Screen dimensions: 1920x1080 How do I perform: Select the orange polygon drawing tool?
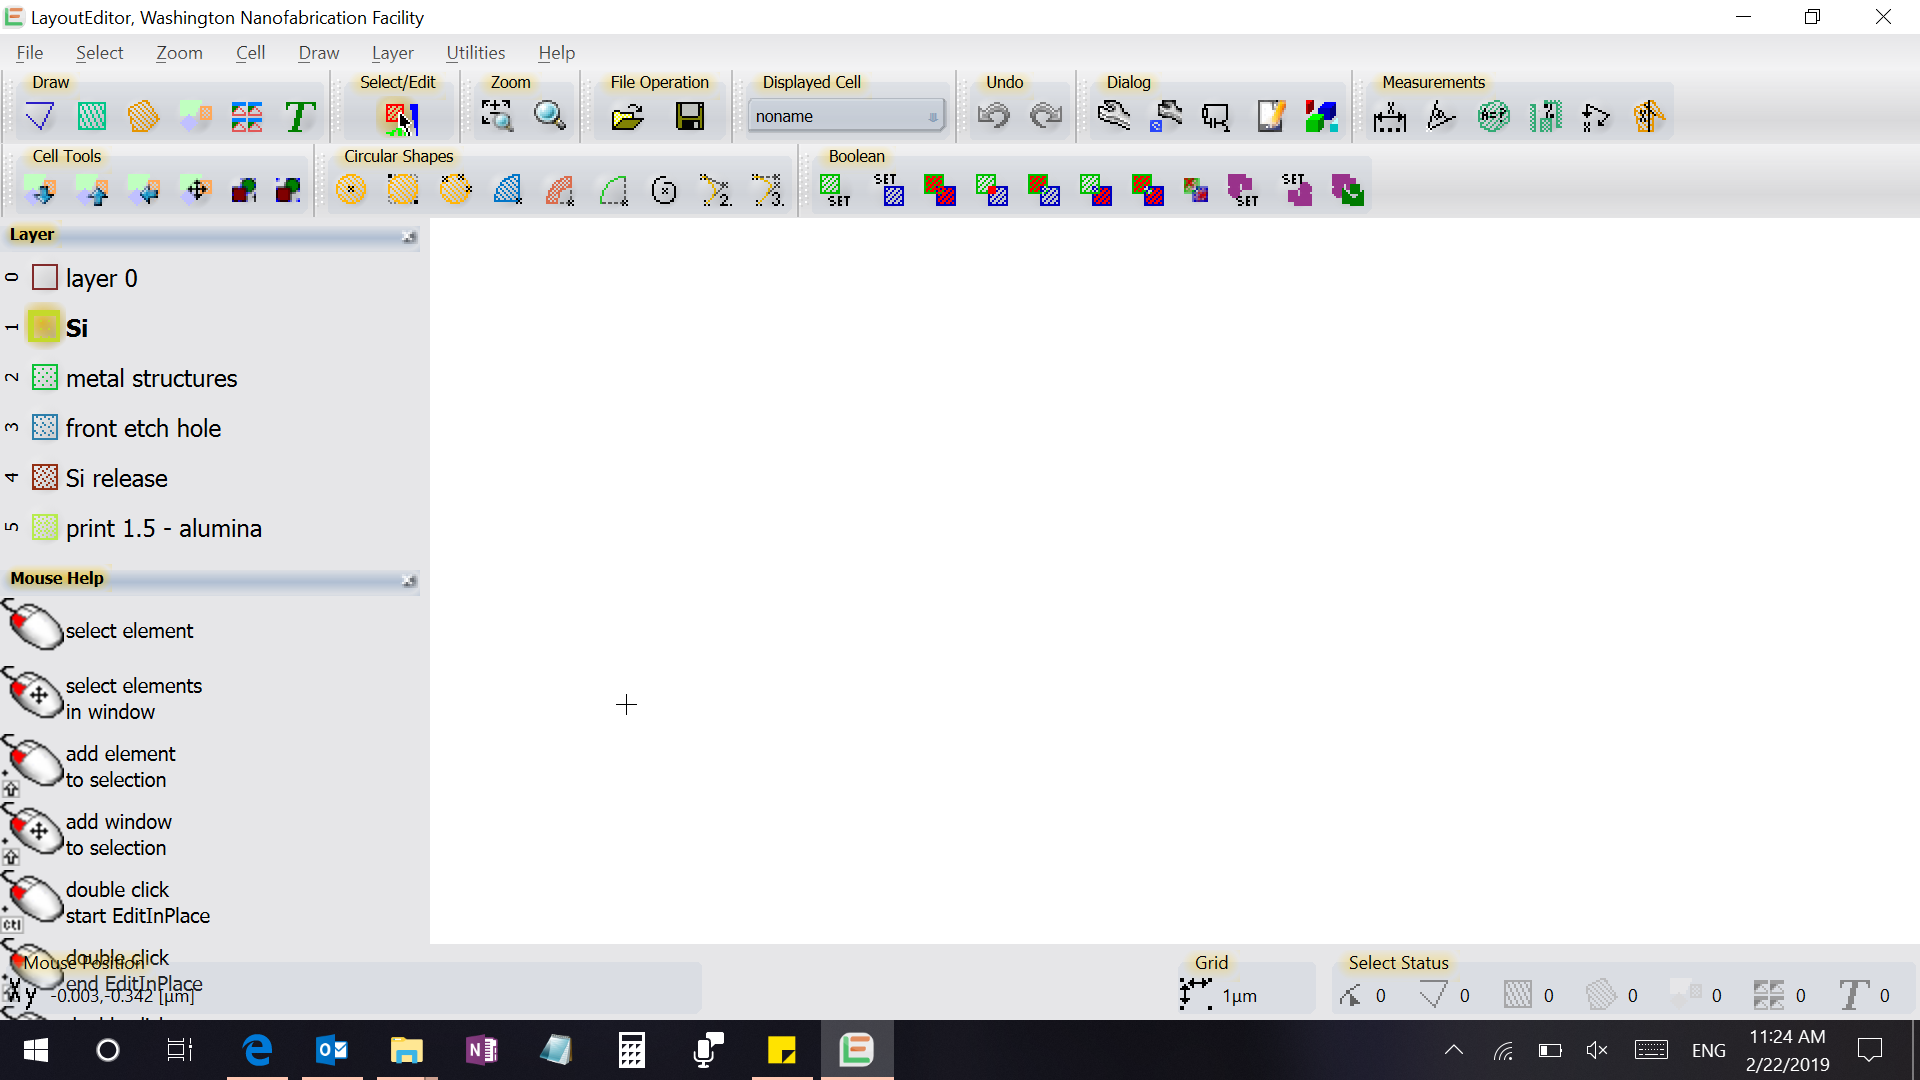143,116
